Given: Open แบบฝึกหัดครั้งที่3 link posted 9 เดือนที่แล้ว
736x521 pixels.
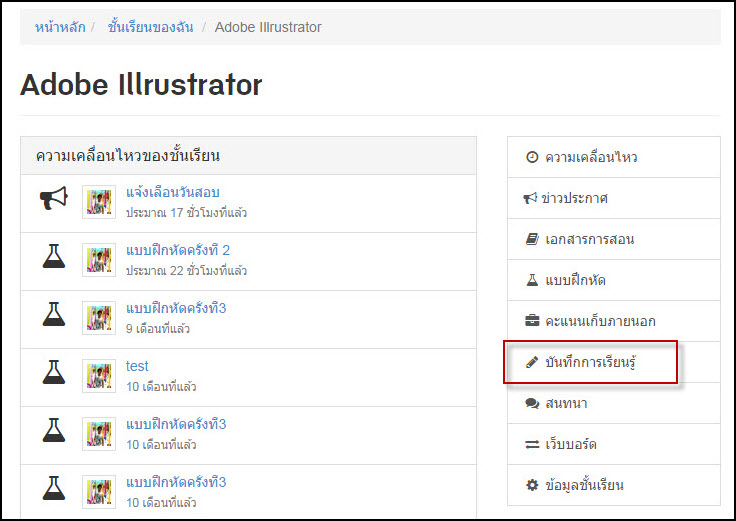Looking at the screenshot, I should click(176, 308).
